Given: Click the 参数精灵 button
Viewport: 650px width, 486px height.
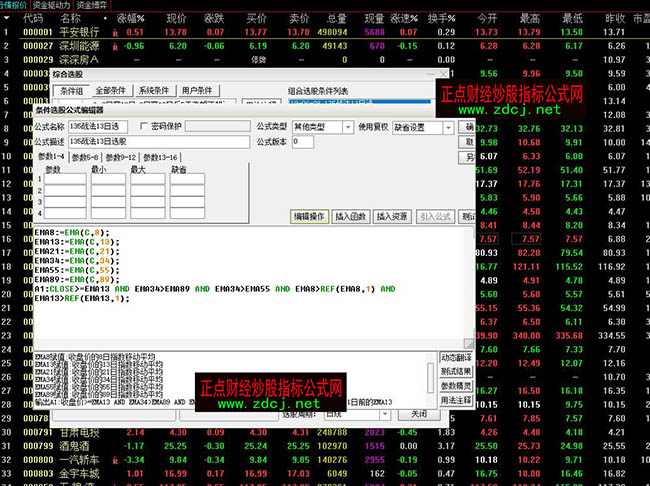Looking at the screenshot, I should (456, 385).
